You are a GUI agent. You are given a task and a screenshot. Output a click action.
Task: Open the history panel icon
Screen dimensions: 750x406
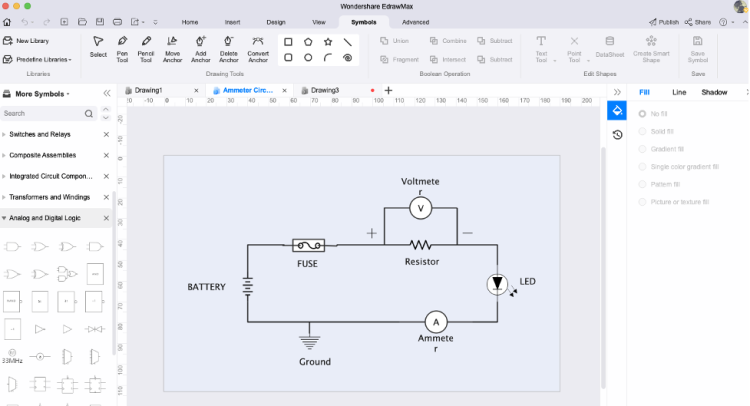[617, 135]
